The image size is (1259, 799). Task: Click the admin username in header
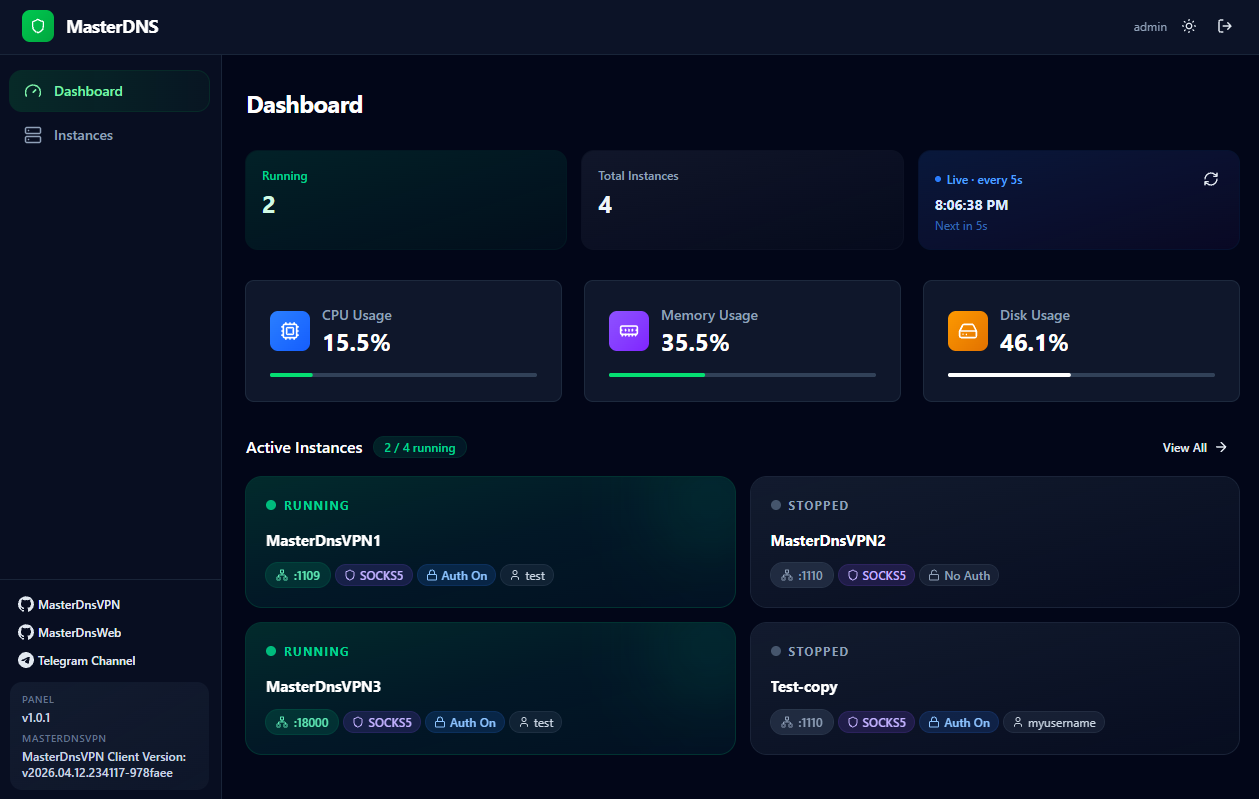pos(1150,27)
